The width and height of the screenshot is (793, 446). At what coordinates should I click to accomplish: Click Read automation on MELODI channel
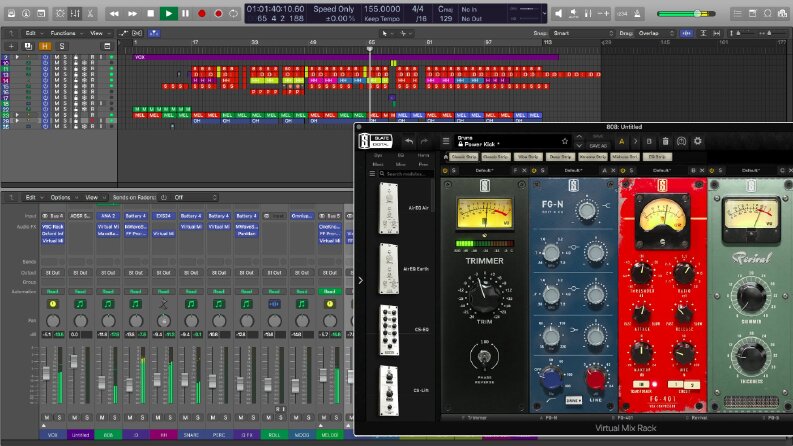click(330, 291)
